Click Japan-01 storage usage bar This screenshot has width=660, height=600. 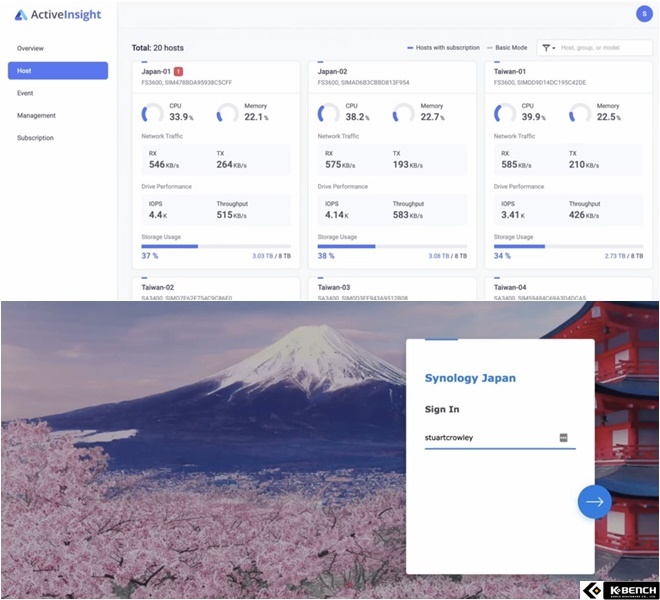(216, 246)
